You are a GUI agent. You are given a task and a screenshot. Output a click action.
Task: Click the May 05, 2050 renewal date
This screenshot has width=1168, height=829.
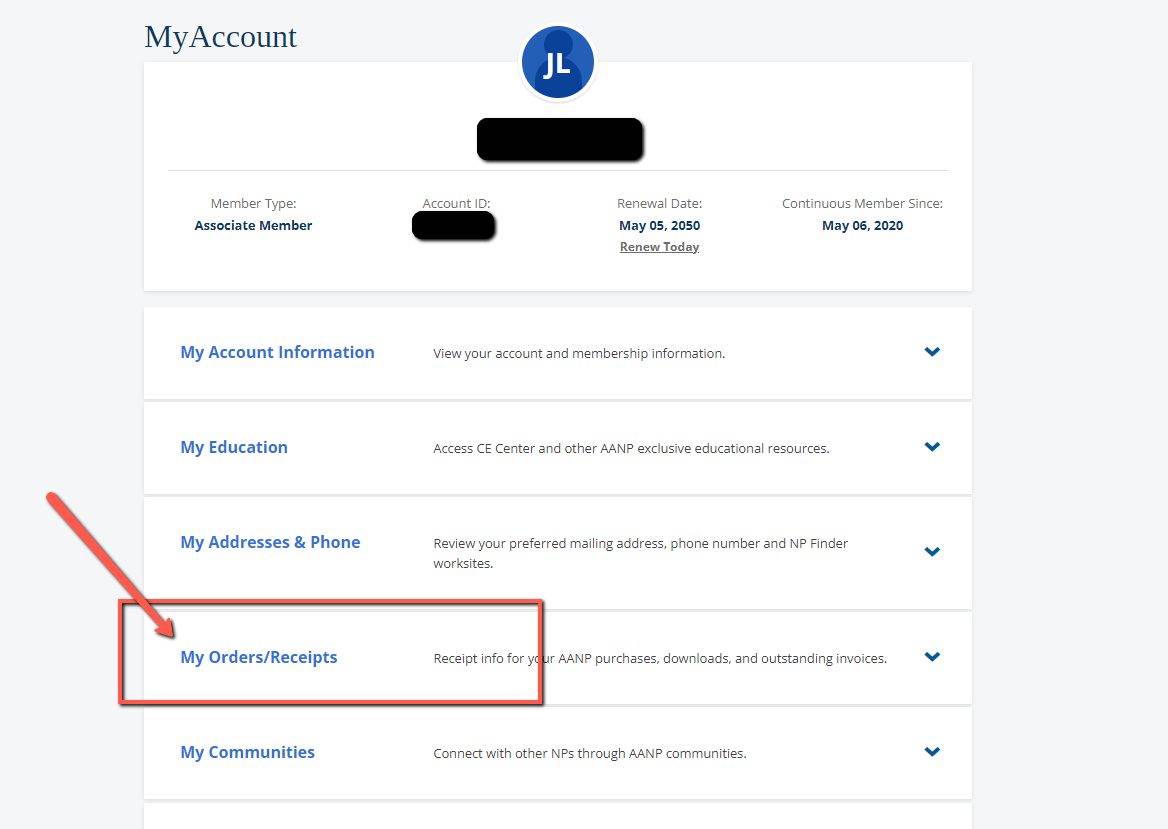click(x=659, y=226)
